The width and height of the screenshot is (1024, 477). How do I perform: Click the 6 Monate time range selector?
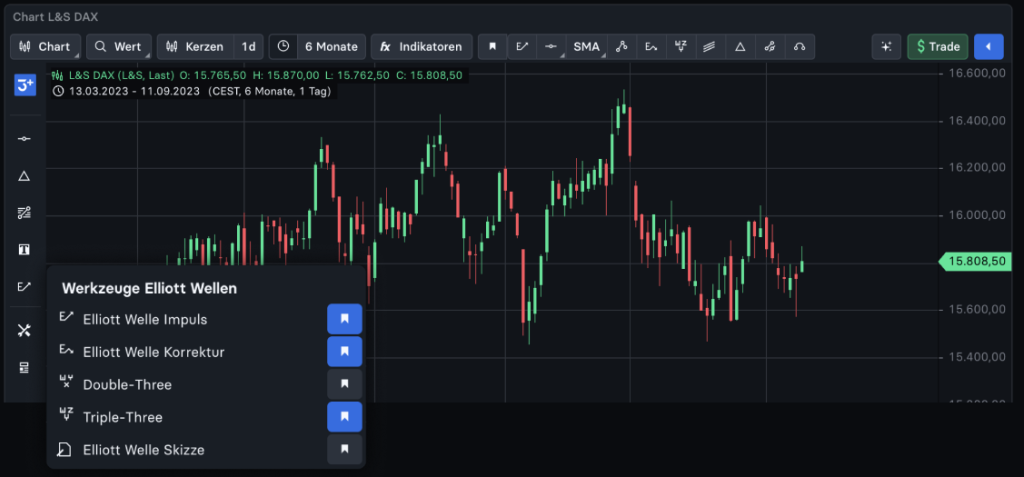point(330,47)
